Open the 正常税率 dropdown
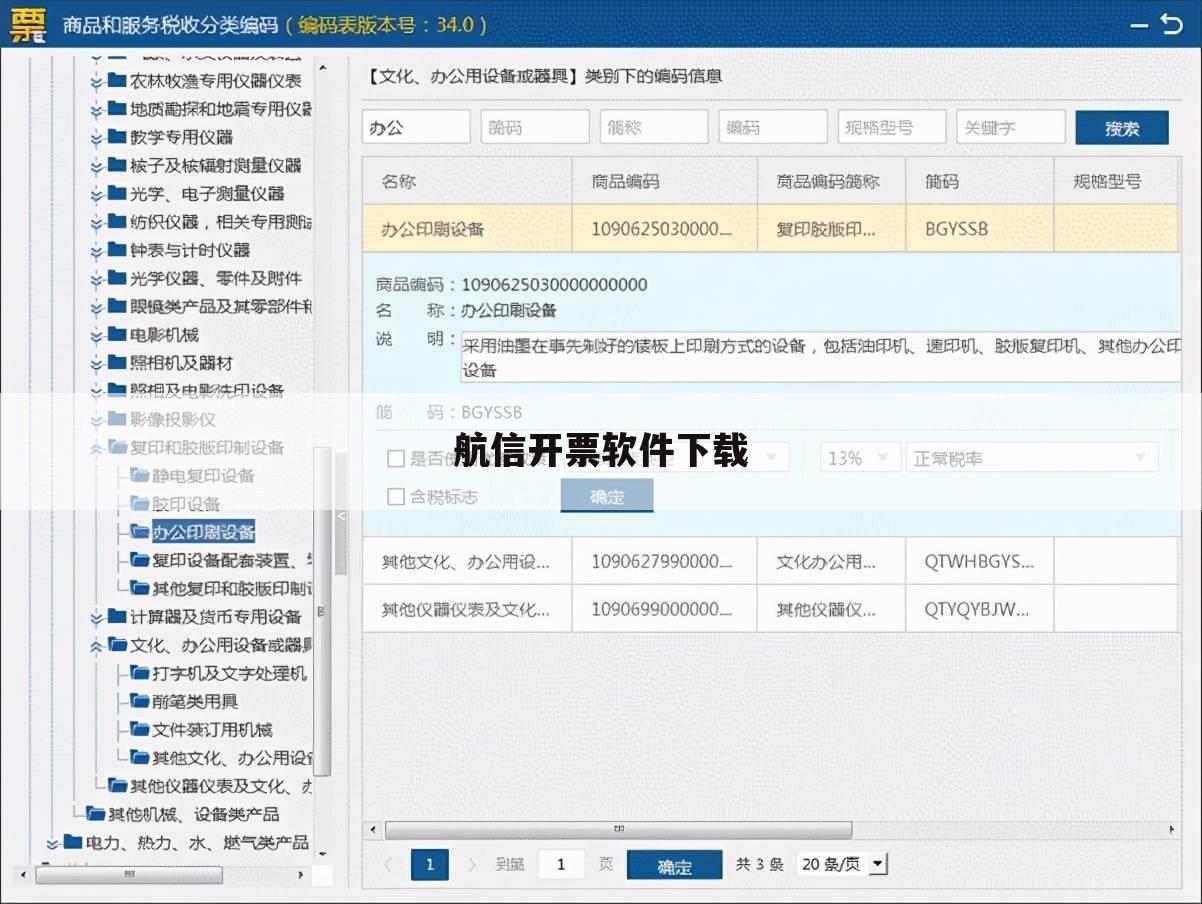 (1031, 458)
